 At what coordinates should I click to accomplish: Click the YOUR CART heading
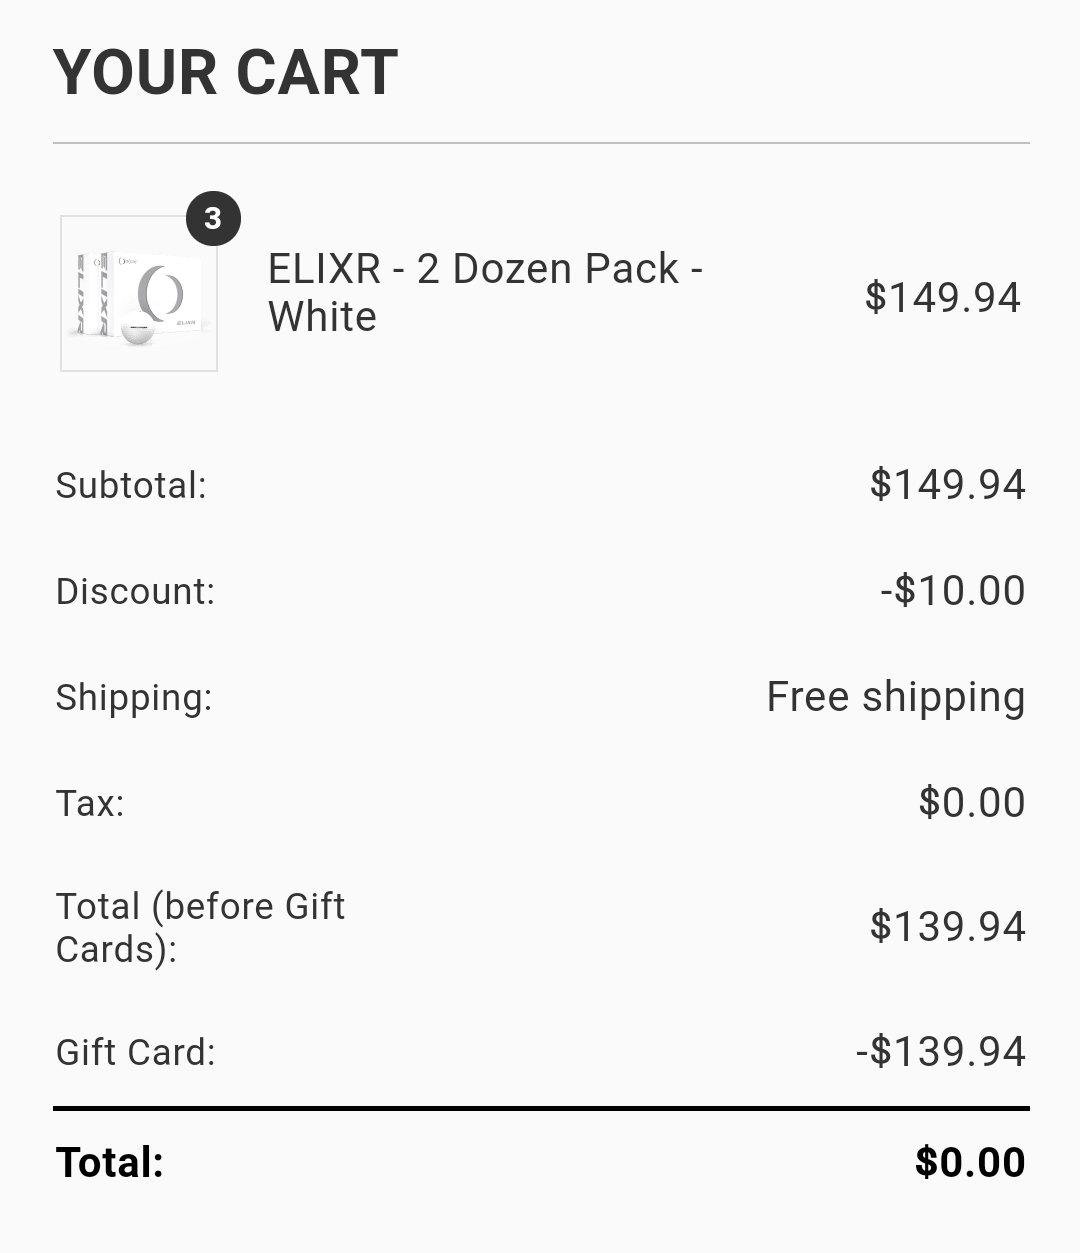[x=226, y=73]
